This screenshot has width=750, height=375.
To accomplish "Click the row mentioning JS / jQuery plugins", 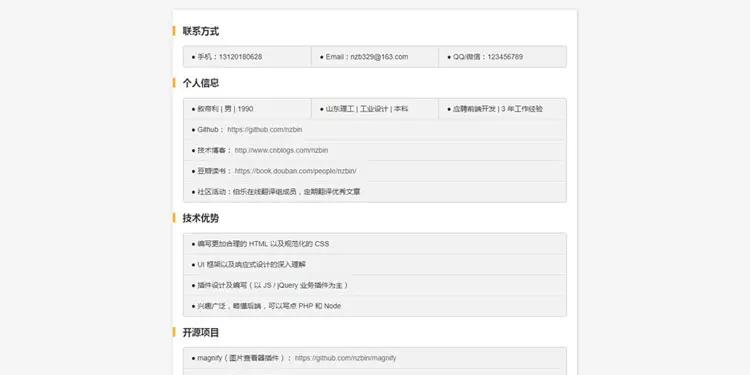I will tap(375, 285).
